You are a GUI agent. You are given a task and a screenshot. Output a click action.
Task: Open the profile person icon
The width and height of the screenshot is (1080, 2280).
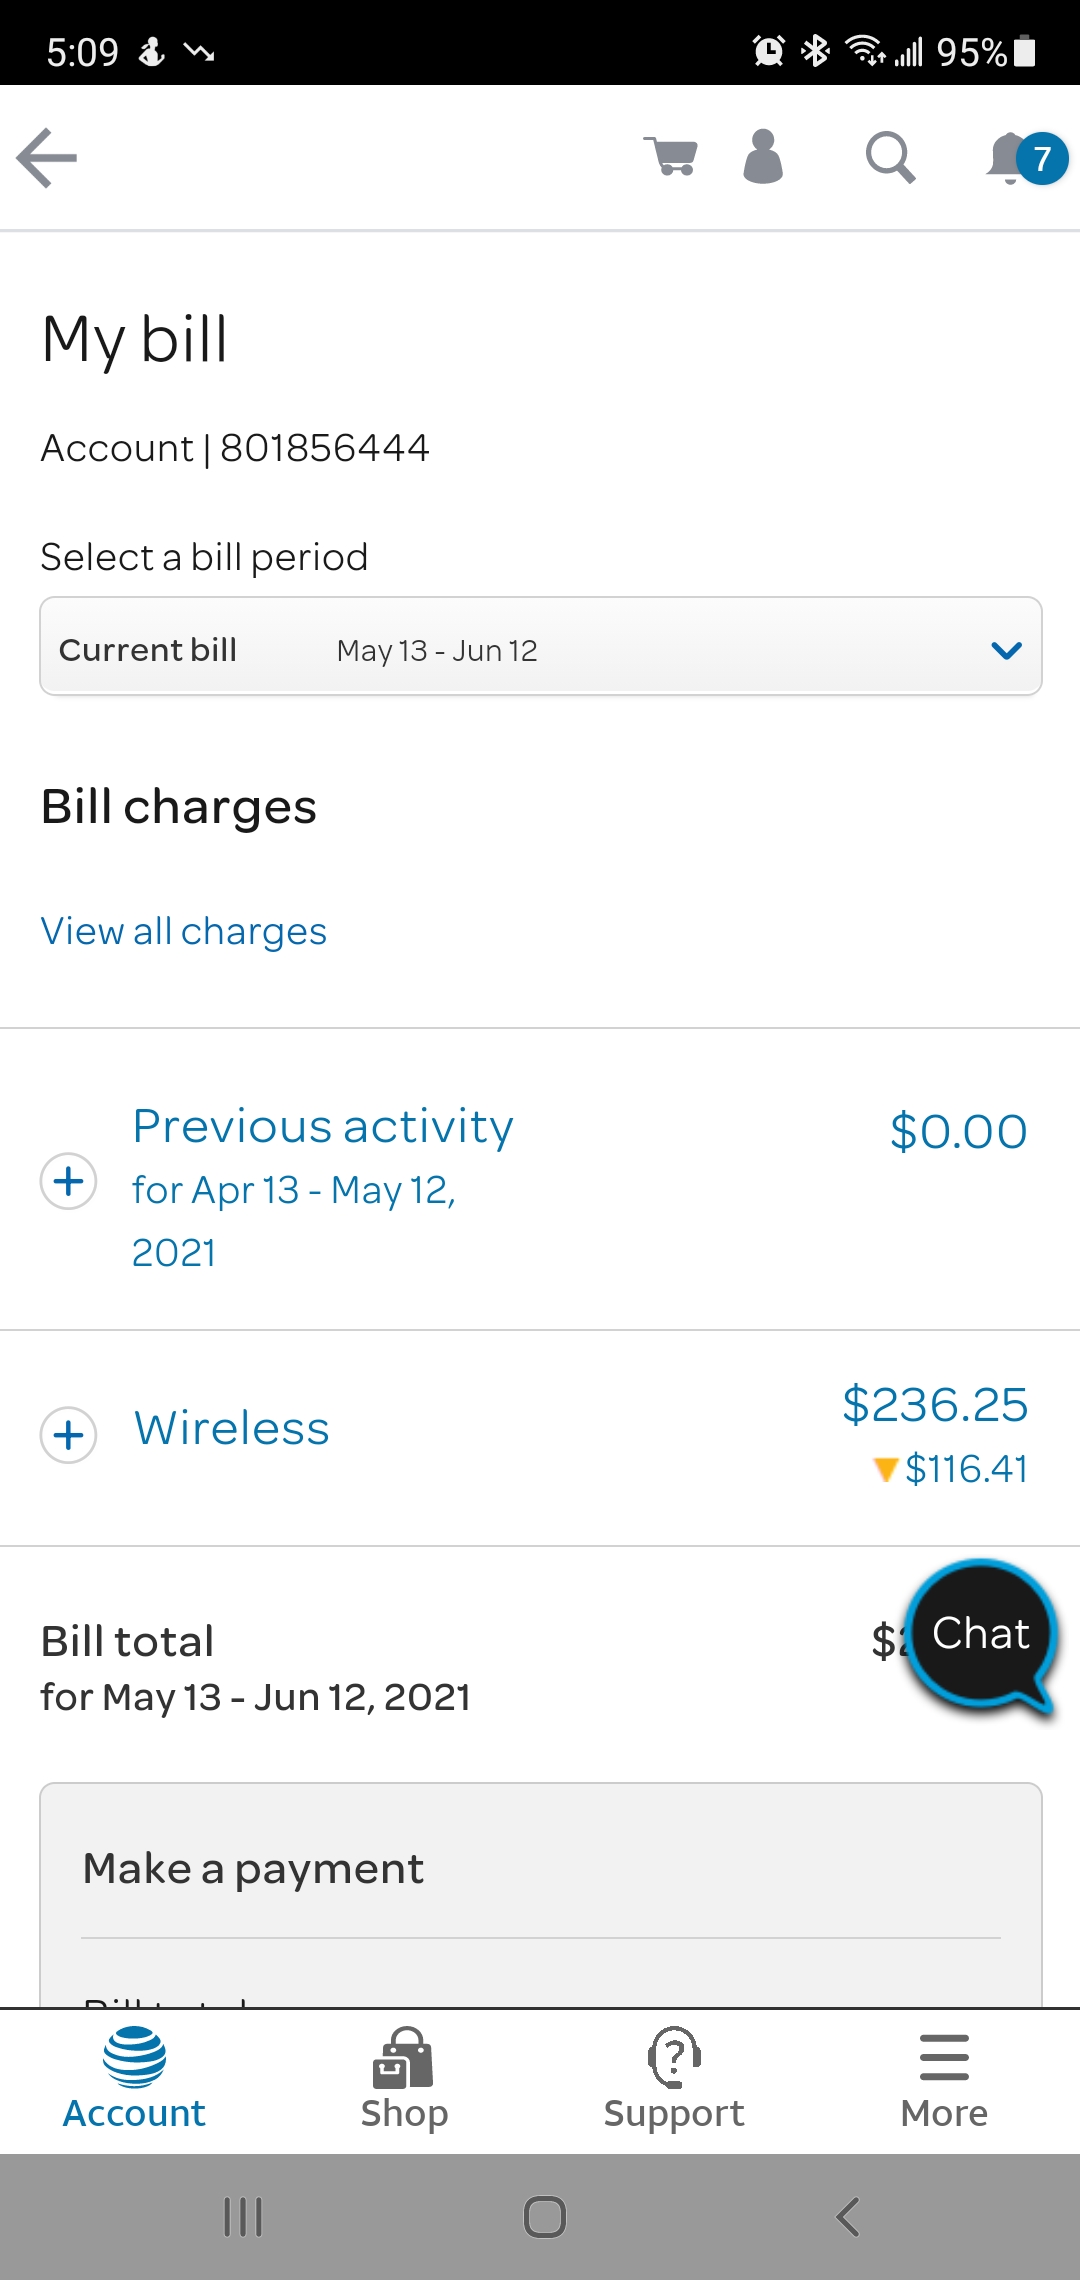click(763, 157)
